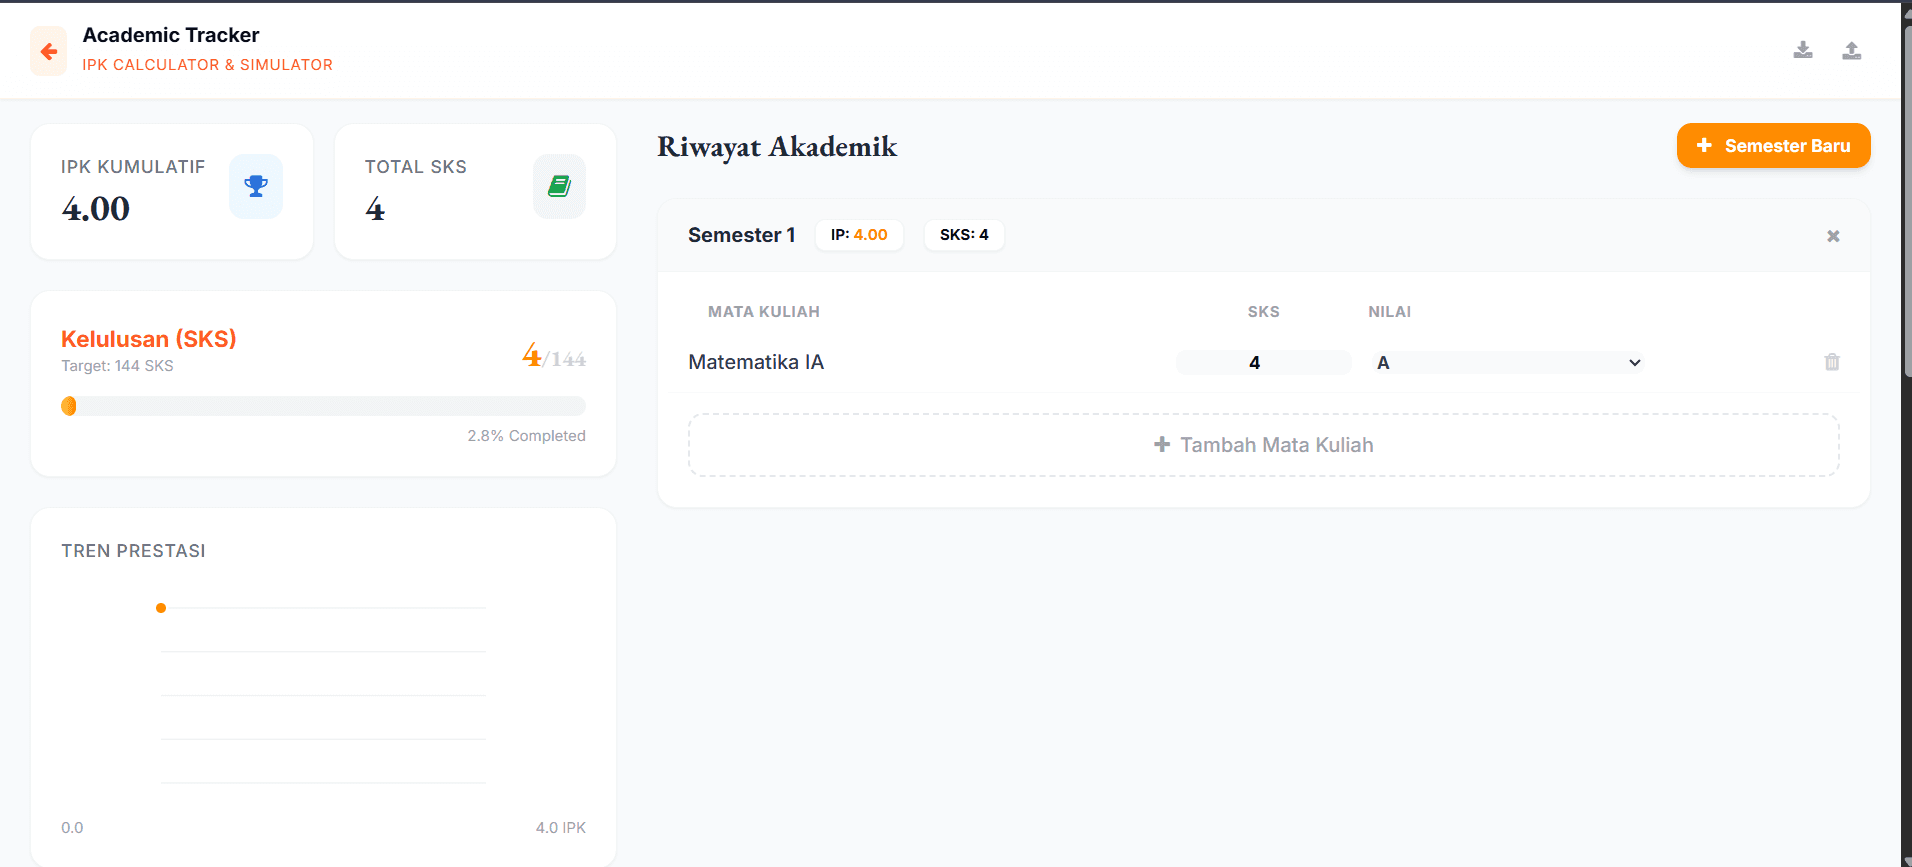
Task: Click the green book icon in Total SKS card
Action: [x=559, y=186]
